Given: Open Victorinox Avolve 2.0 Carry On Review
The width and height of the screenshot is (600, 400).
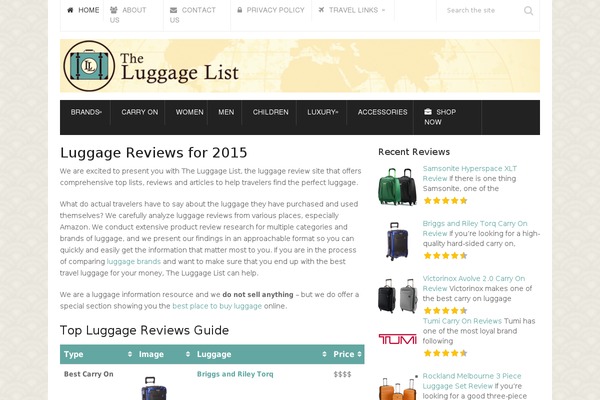Looking at the screenshot, I should coord(474,283).
